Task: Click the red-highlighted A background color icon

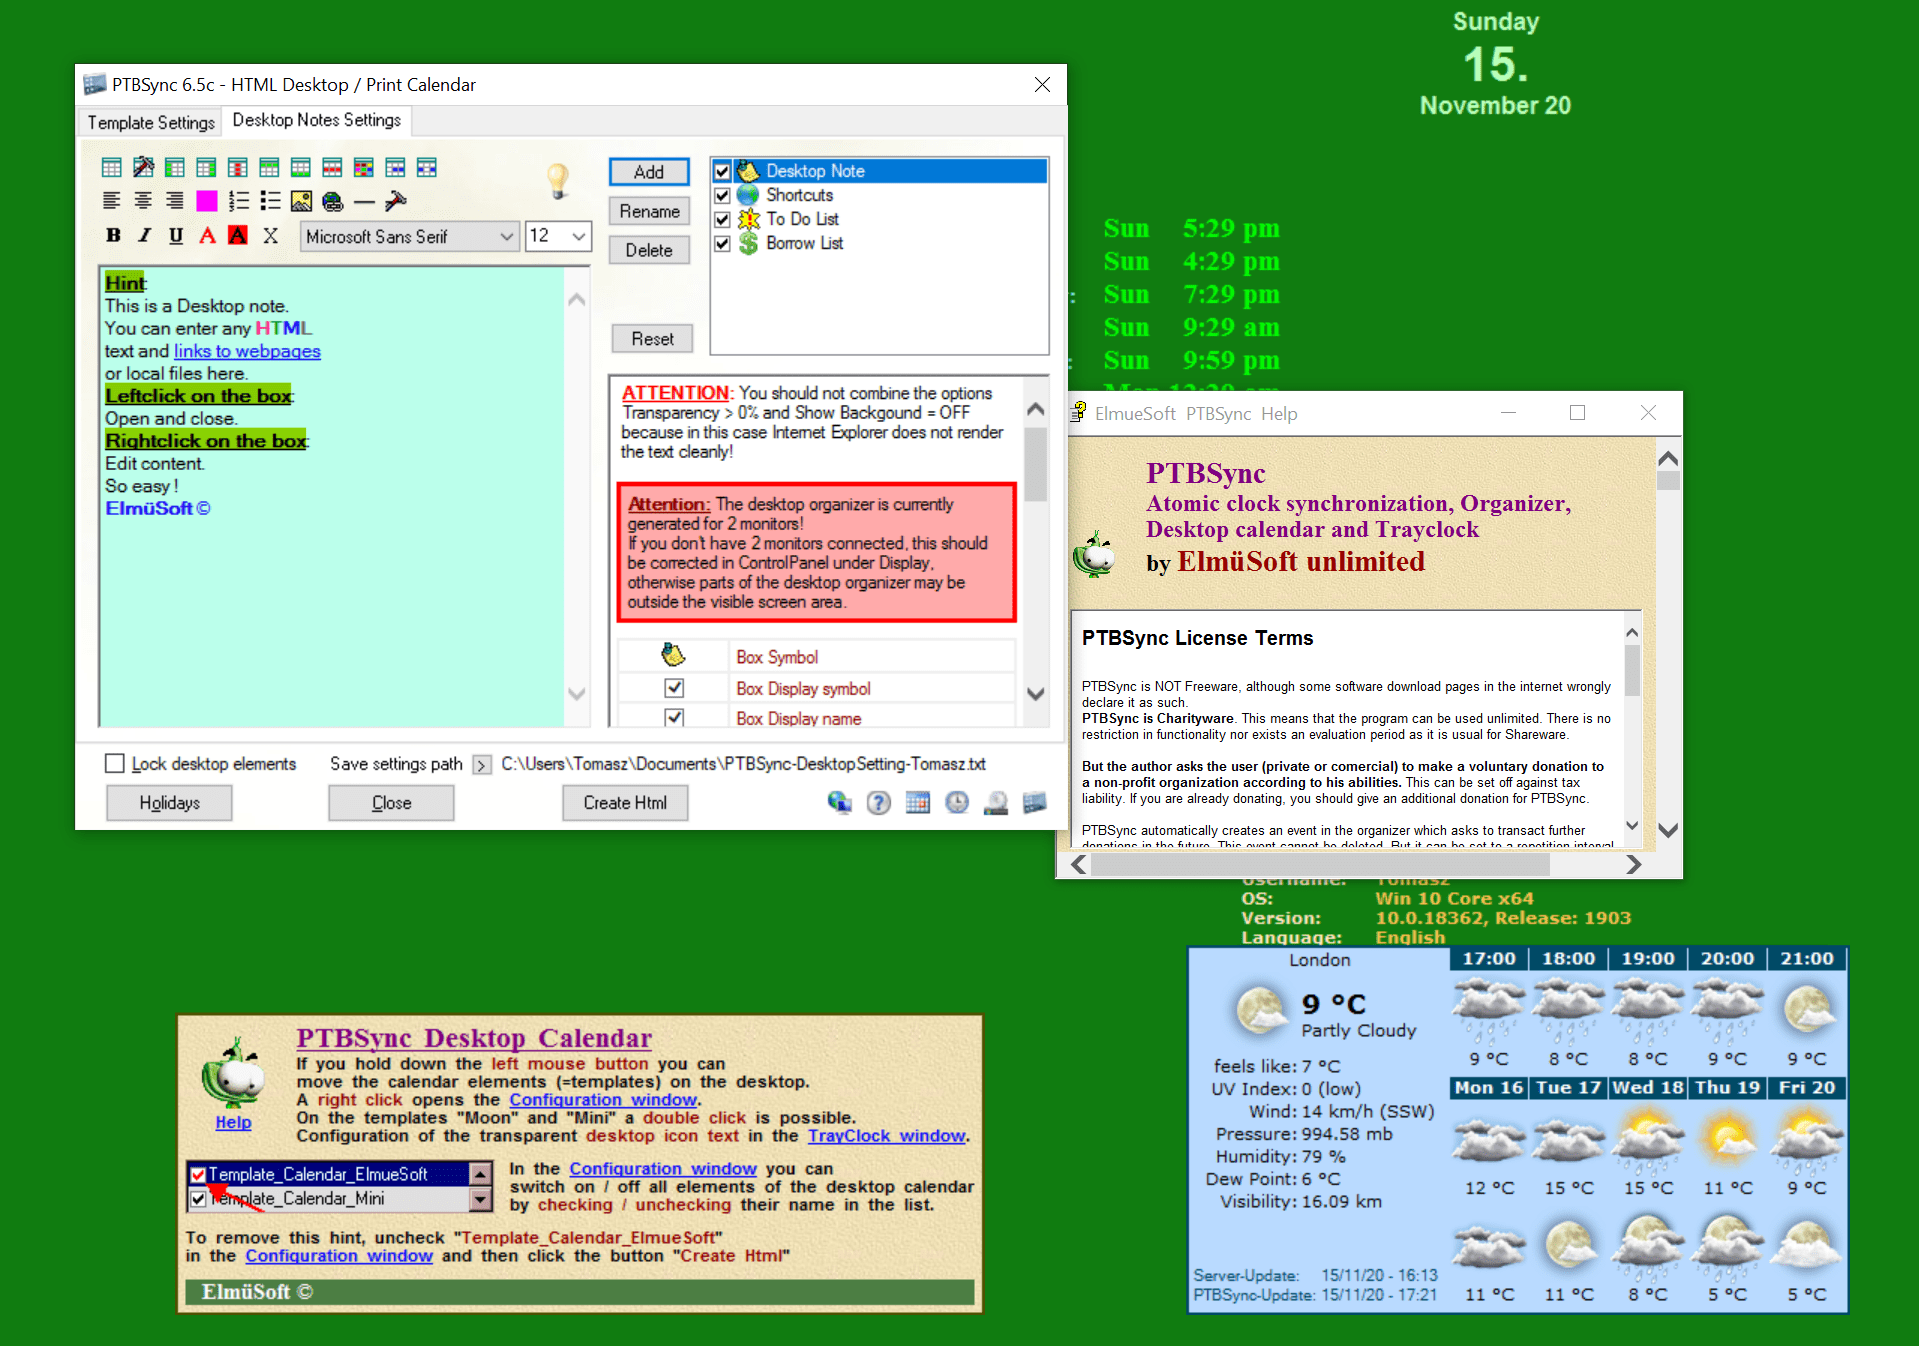Action: (238, 235)
